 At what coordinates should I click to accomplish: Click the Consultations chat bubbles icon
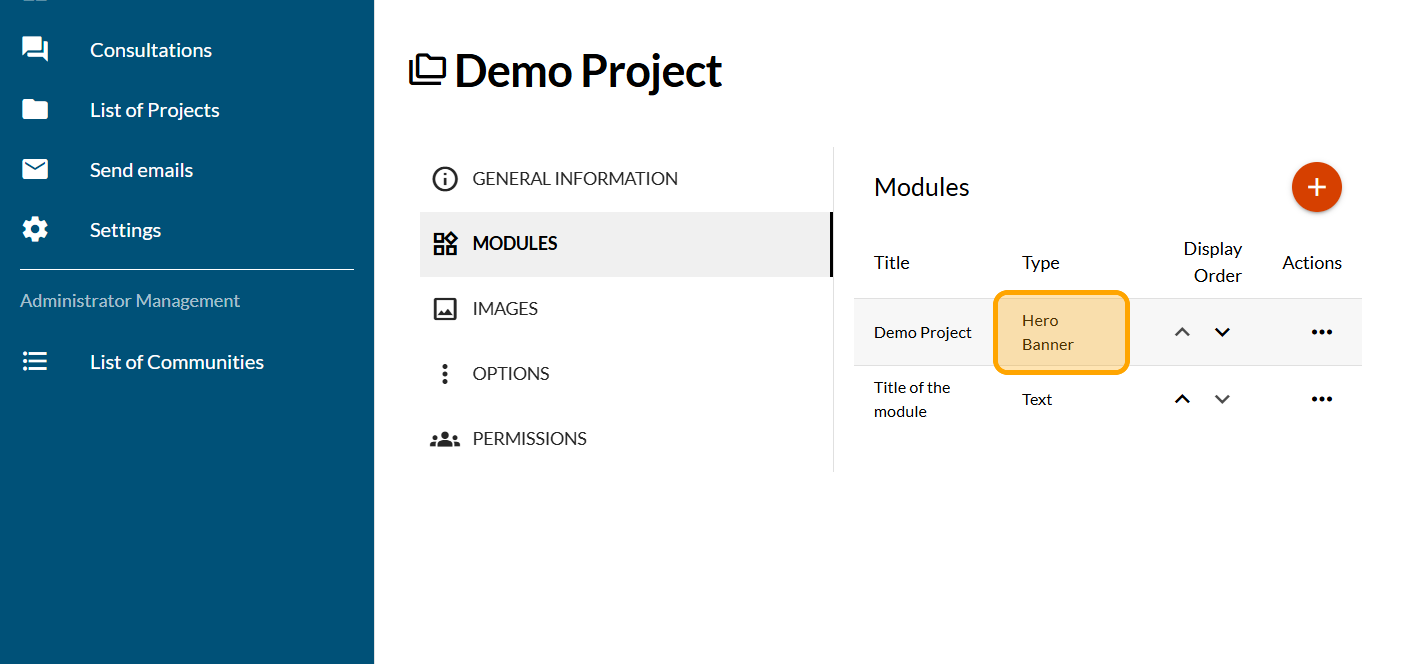[35, 50]
